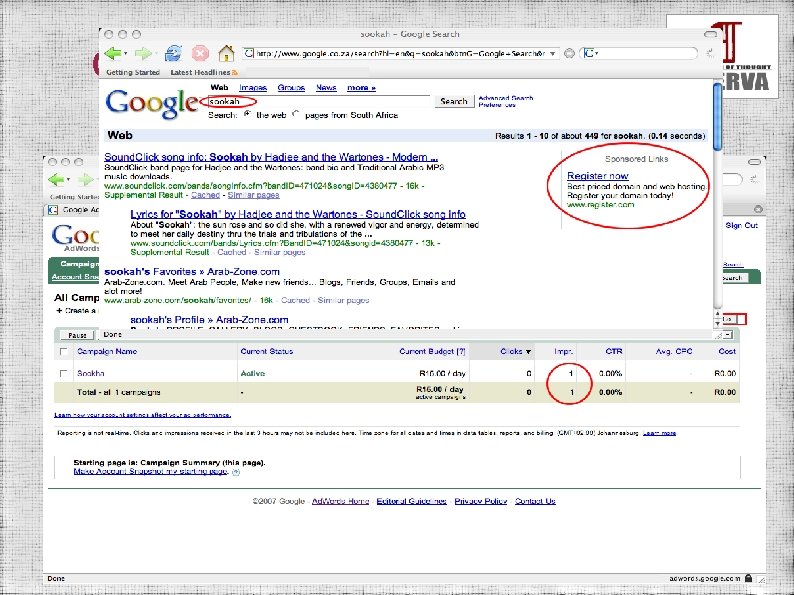Click the Current Budget column header
Screen dimensions: 794x595
point(432,351)
